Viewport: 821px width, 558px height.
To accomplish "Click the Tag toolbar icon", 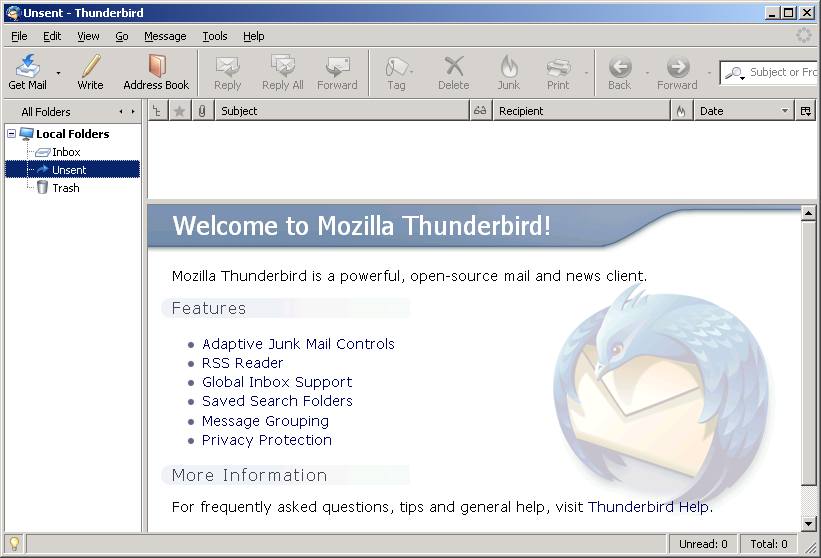I will pos(396,66).
